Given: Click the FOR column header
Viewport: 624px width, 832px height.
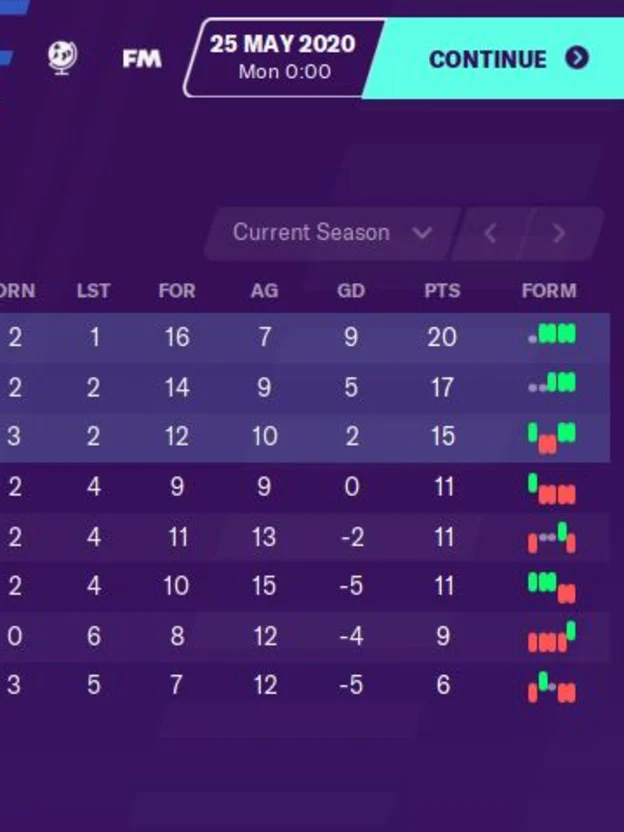Looking at the screenshot, I should (x=177, y=291).
